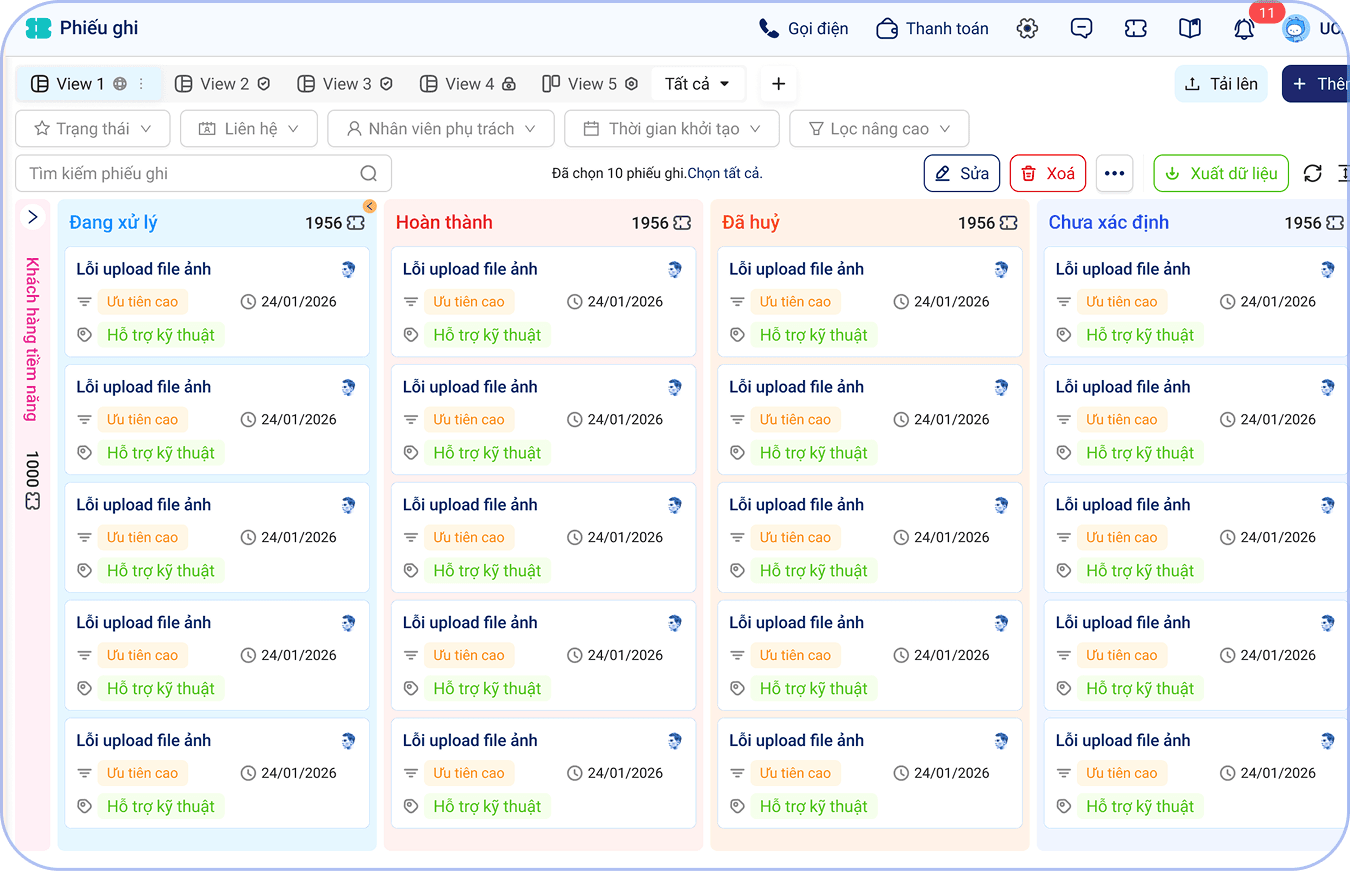Open the documentation book icon in header
Screen dimensions: 1350x871
(x=1190, y=29)
